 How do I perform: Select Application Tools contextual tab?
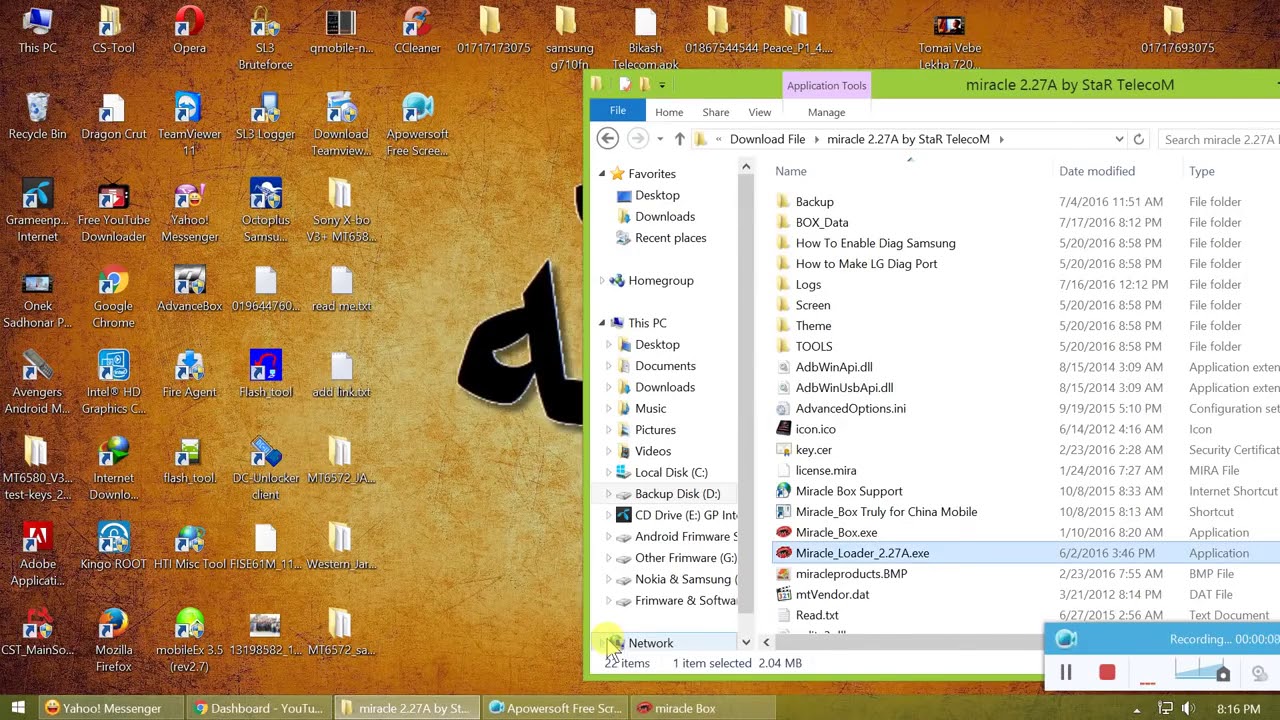coord(826,86)
